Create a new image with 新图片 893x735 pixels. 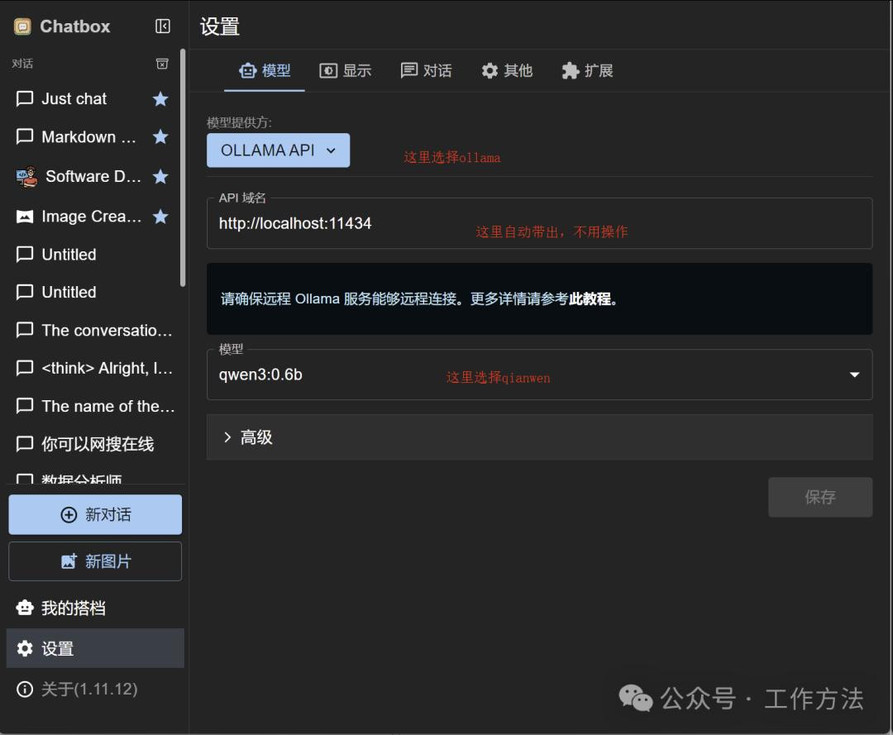pyautogui.click(x=95, y=561)
